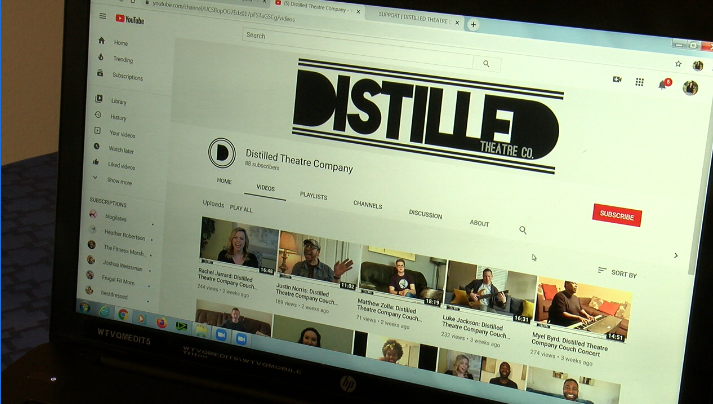Image resolution: width=713 pixels, height=404 pixels.
Task: Click the browser address bar URL
Action: [223, 11]
